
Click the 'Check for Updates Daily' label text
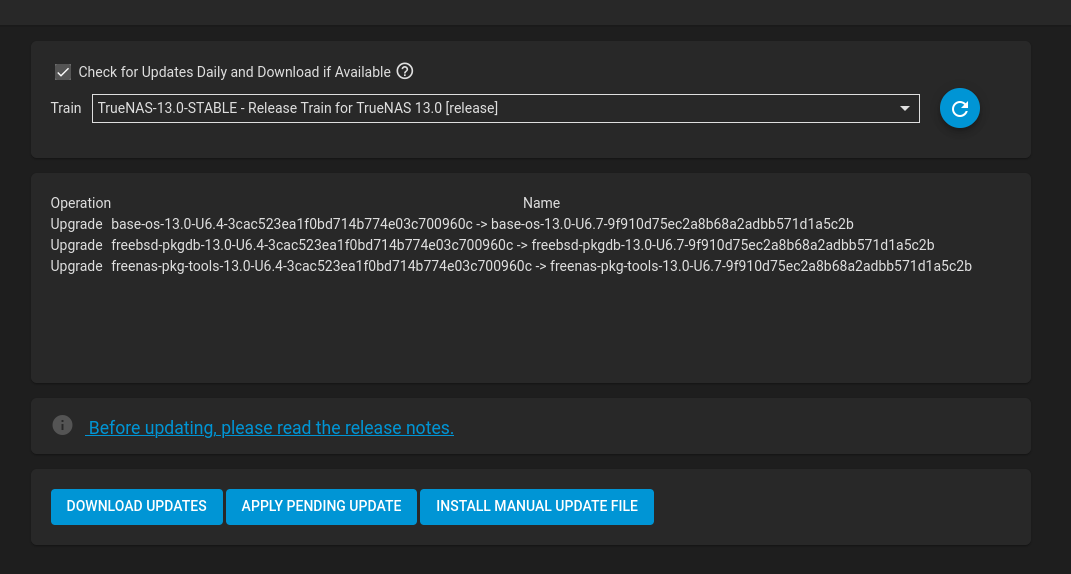[x=234, y=72]
